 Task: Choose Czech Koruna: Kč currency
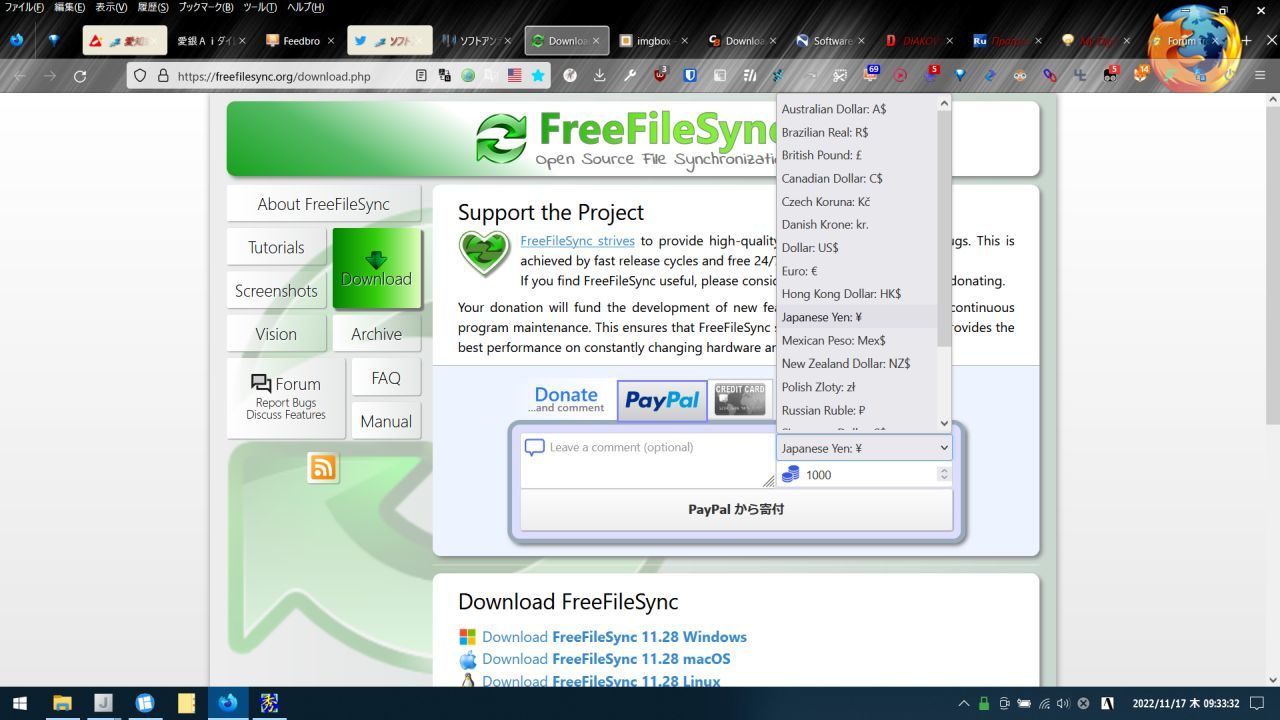click(857, 201)
